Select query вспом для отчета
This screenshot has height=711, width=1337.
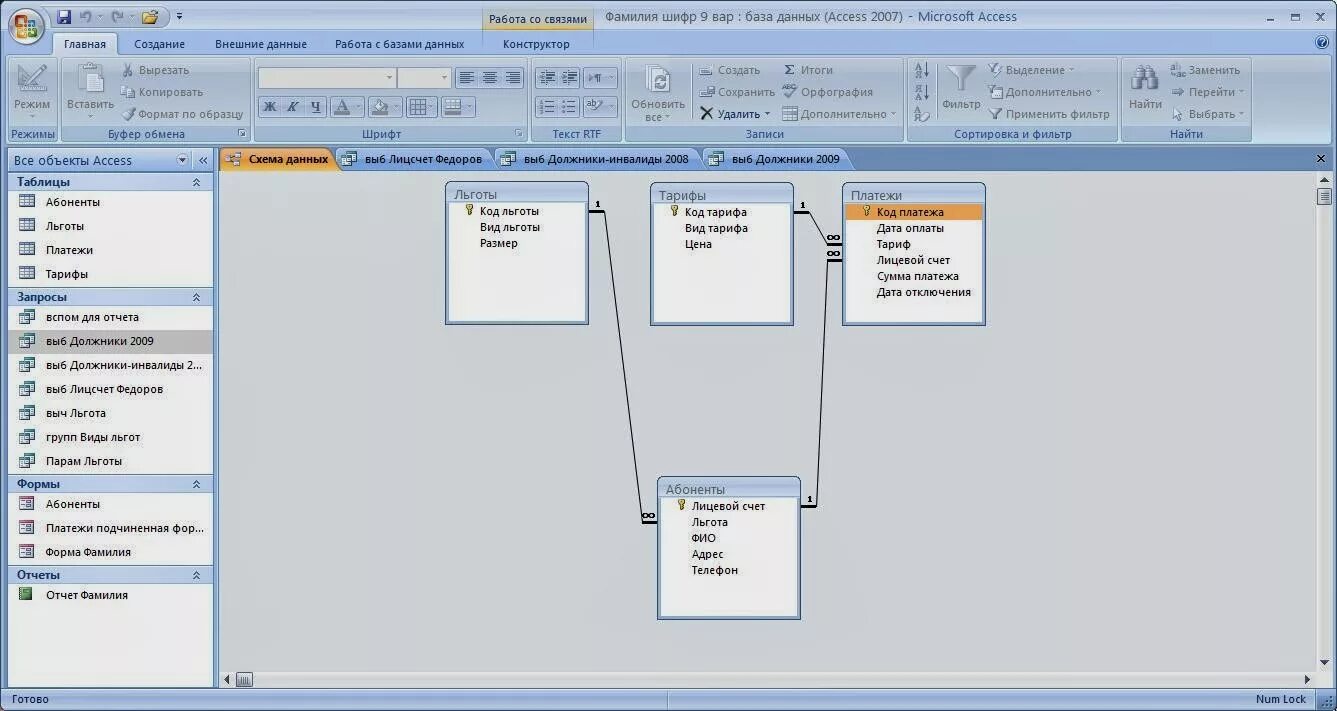[111, 317]
